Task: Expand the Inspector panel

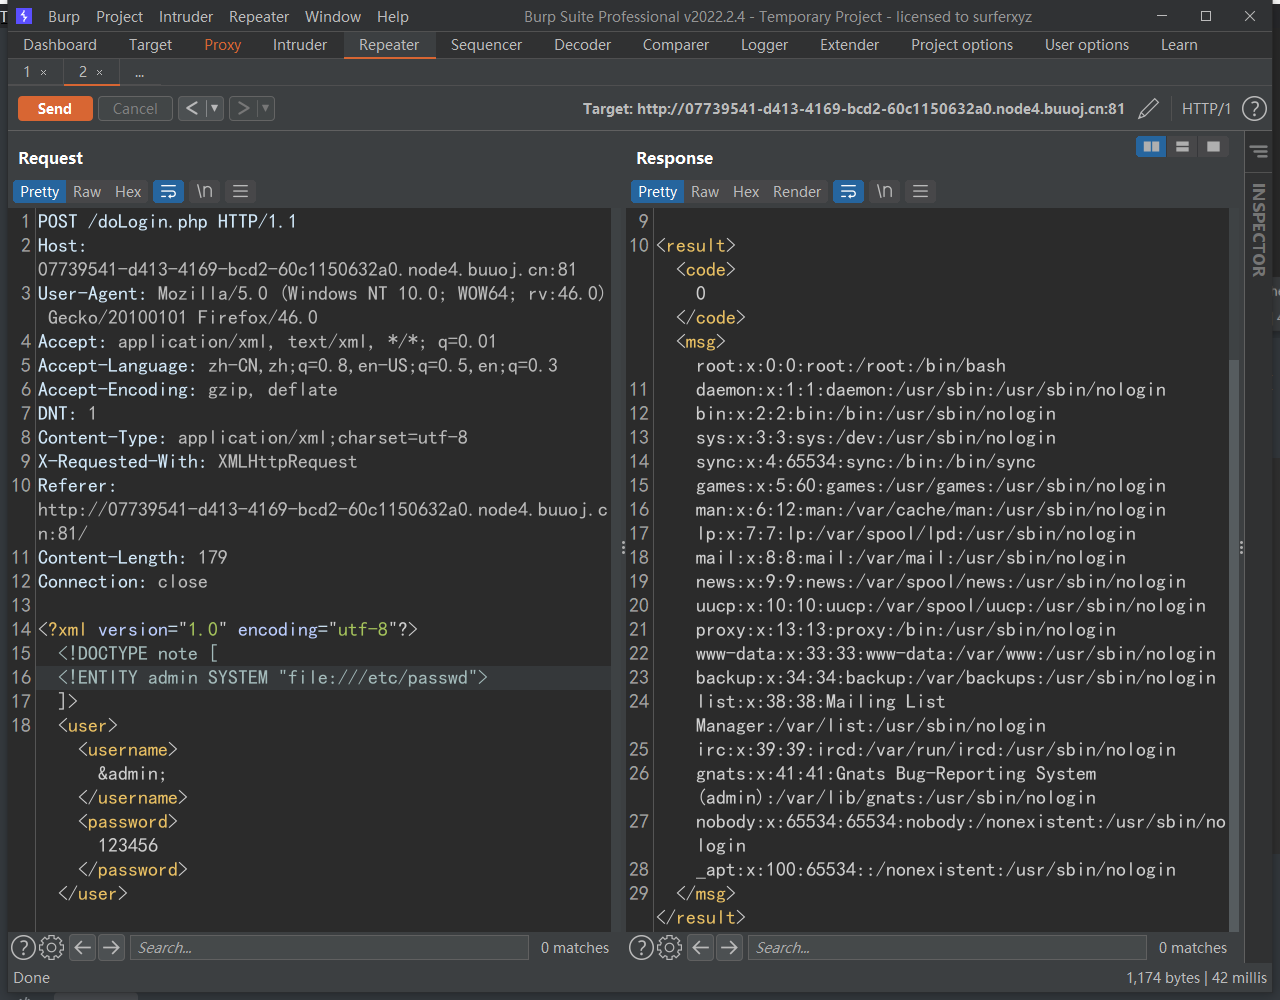Action: tap(1259, 230)
